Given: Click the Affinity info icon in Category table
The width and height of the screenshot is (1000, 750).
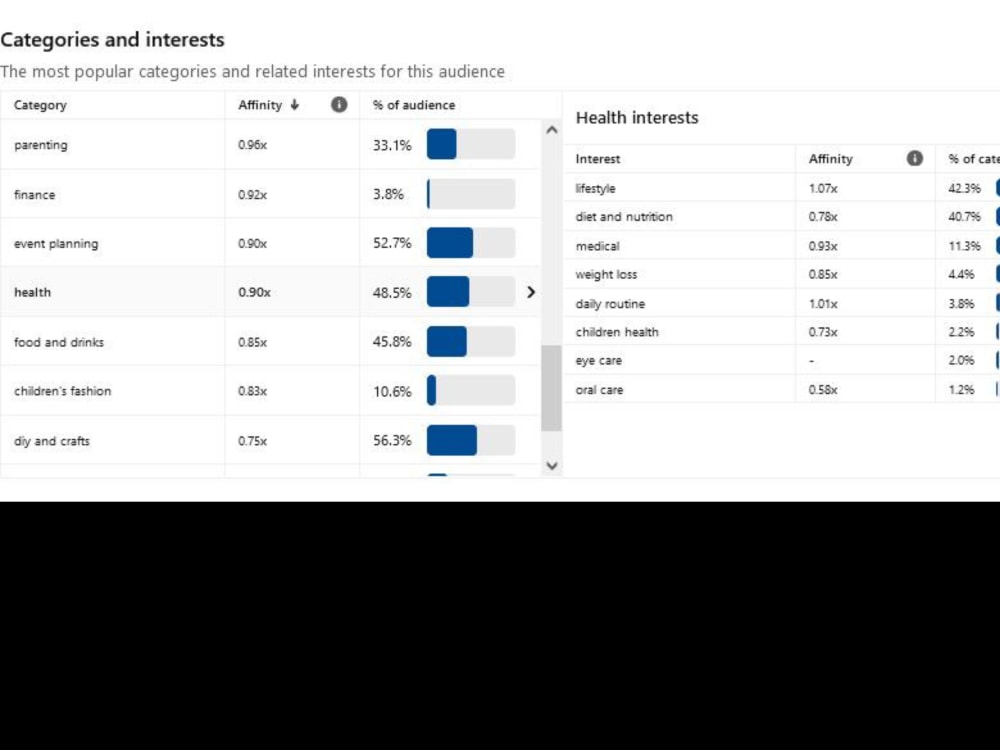Looking at the screenshot, I should click(339, 105).
